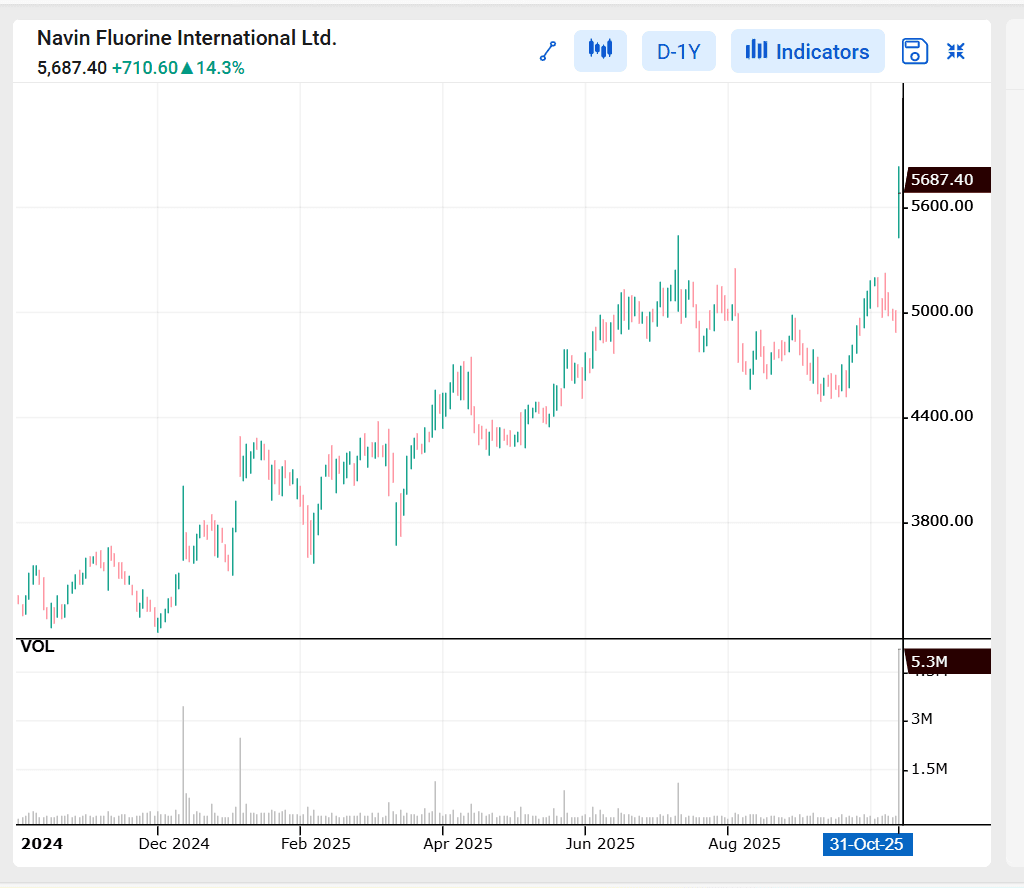Click the Jun 2025 date axis label
Viewport: 1024px width, 888px height.
[600, 844]
